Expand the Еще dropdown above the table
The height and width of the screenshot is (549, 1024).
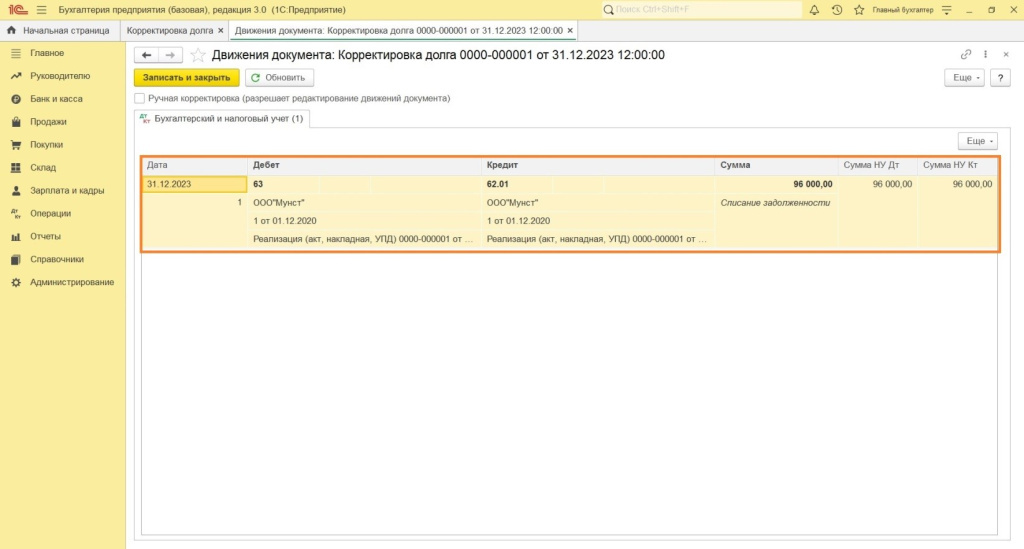[977, 142]
